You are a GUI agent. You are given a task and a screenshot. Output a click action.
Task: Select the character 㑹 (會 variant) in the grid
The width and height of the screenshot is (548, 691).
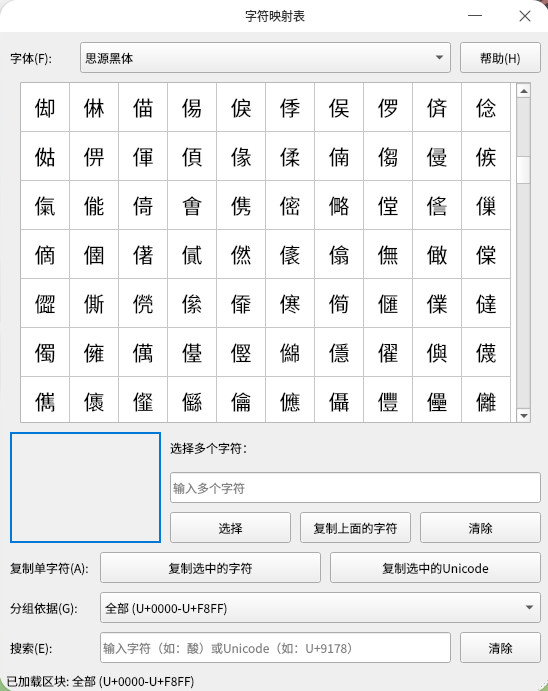[x=192, y=205]
